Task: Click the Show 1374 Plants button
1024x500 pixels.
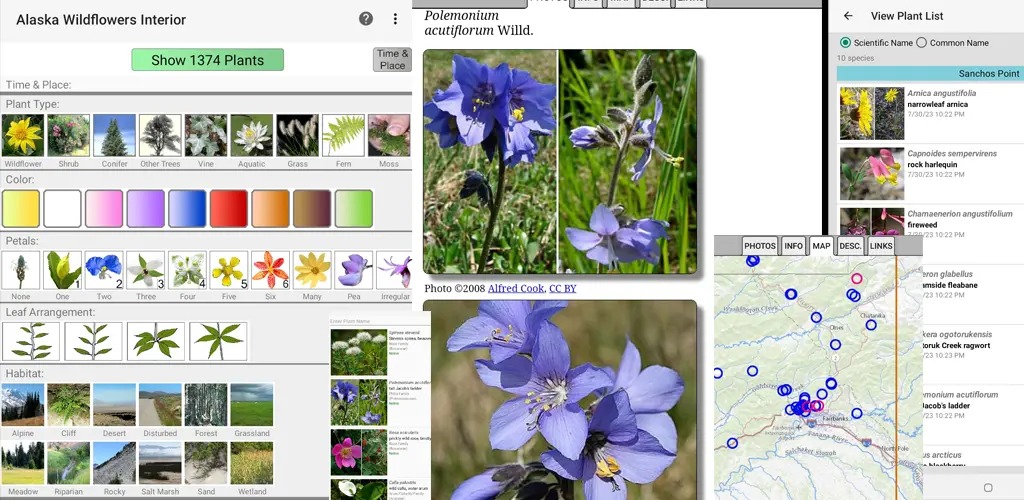Action: pos(208,60)
